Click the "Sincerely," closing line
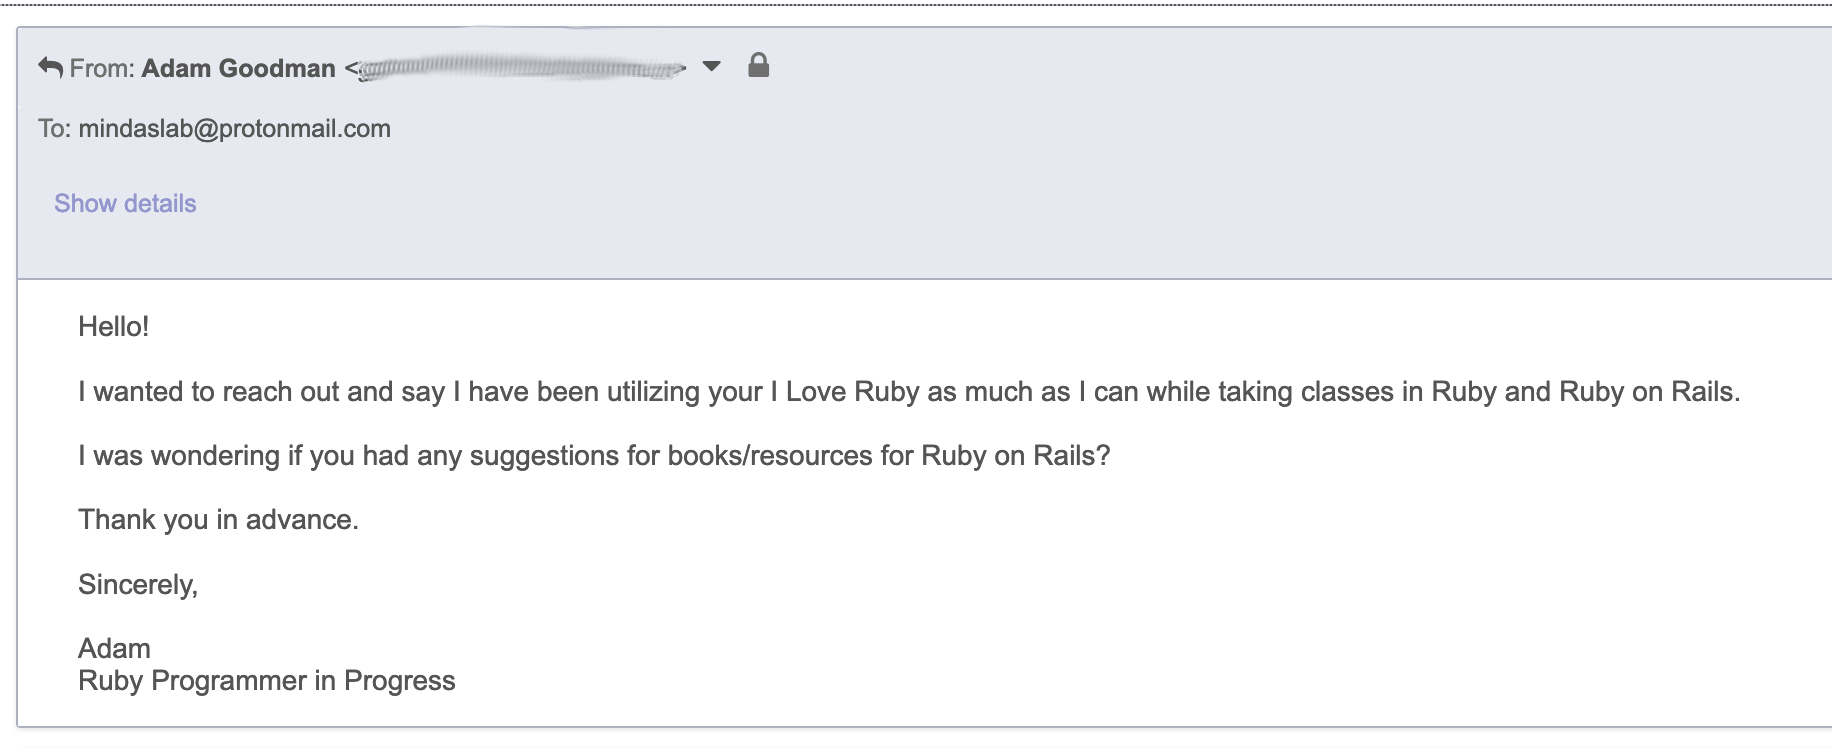 pos(138,585)
